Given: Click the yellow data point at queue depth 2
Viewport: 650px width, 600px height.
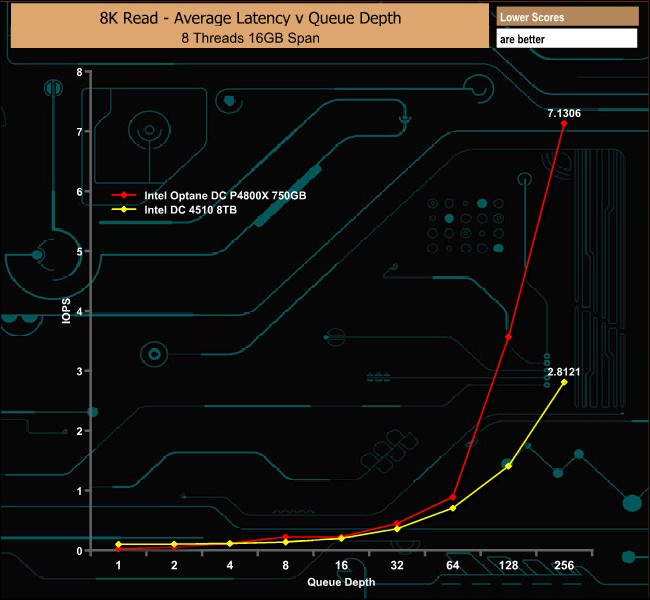Looking at the screenshot, I should point(174,544).
